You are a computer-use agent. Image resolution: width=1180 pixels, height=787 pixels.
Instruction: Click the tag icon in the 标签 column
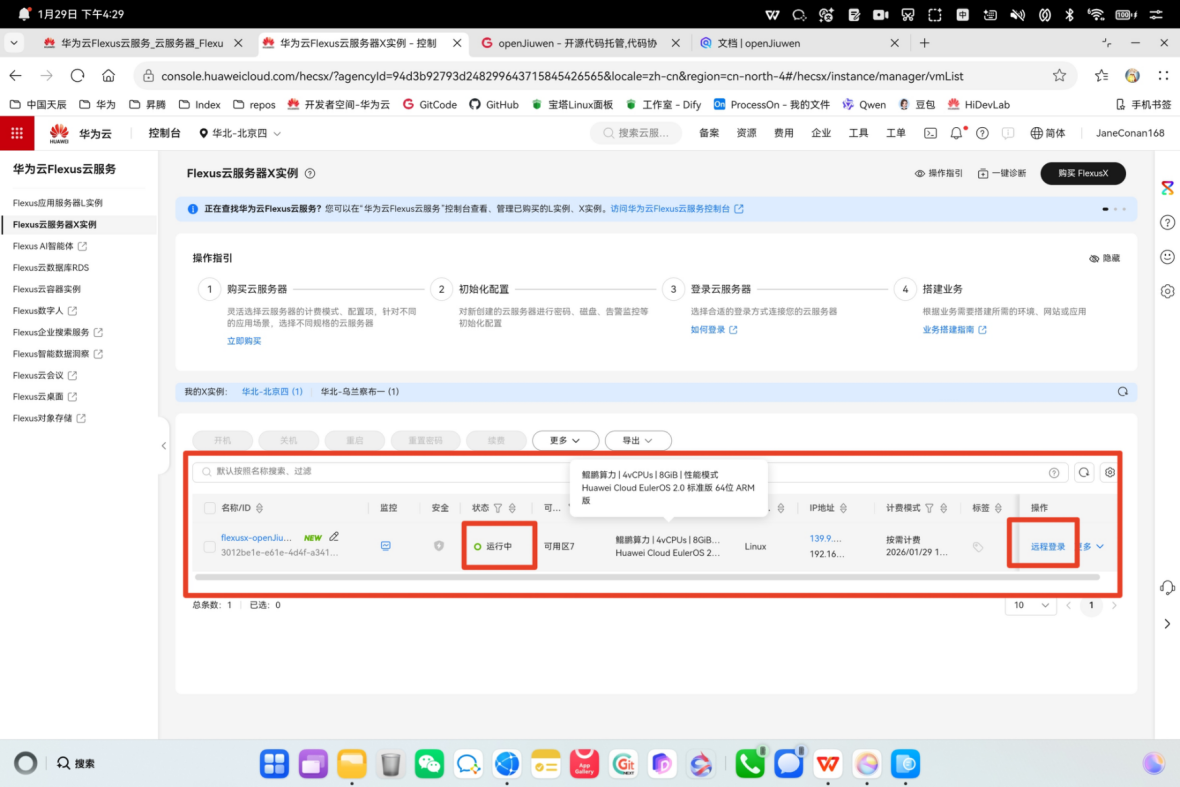coord(978,547)
